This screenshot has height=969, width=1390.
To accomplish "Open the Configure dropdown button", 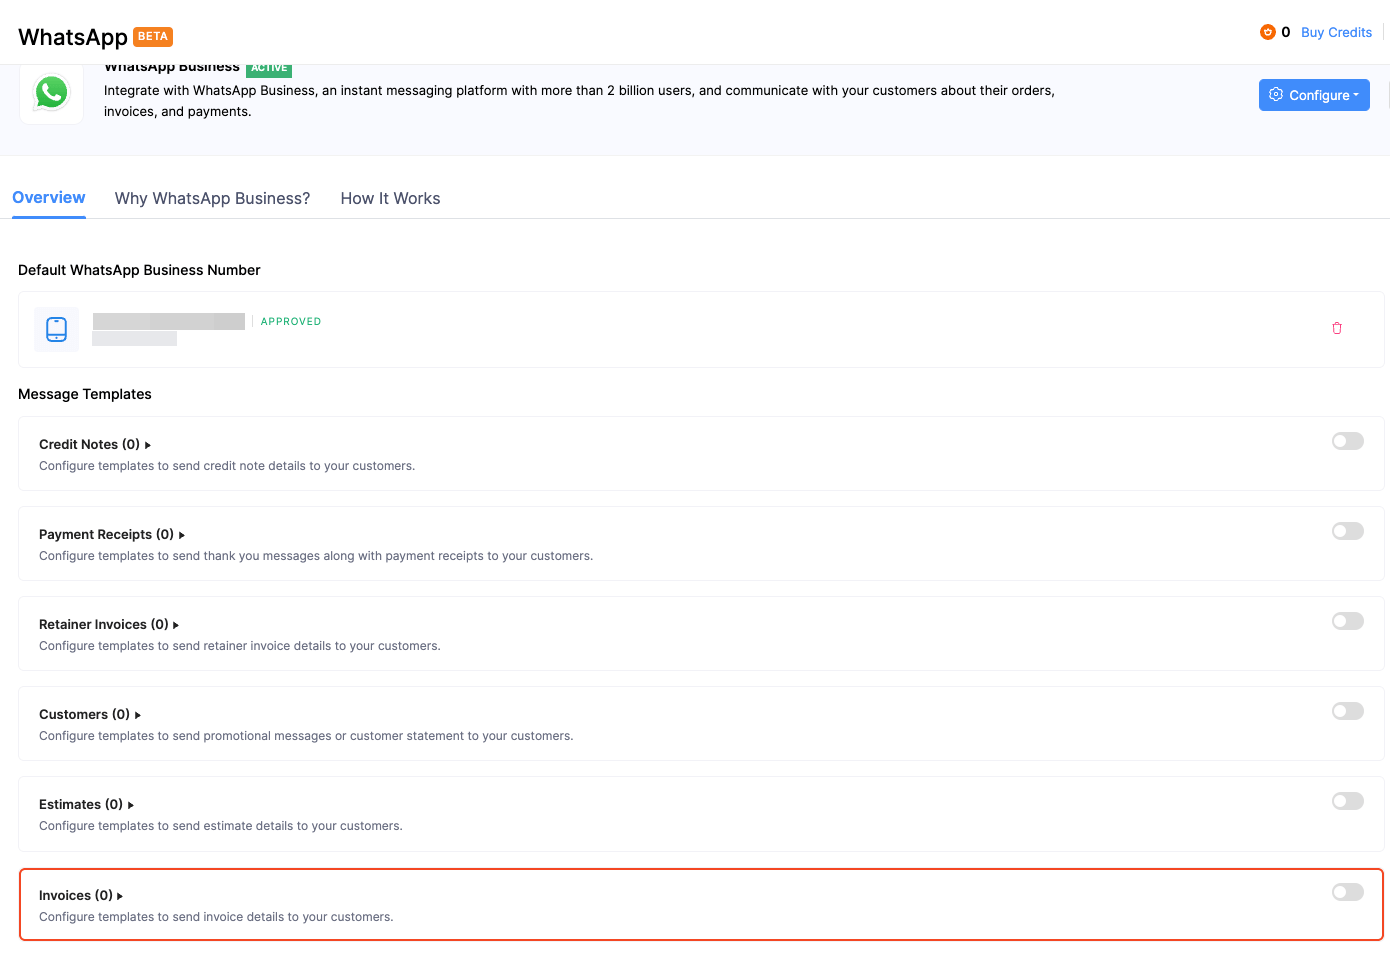I will (x=1314, y=95).
